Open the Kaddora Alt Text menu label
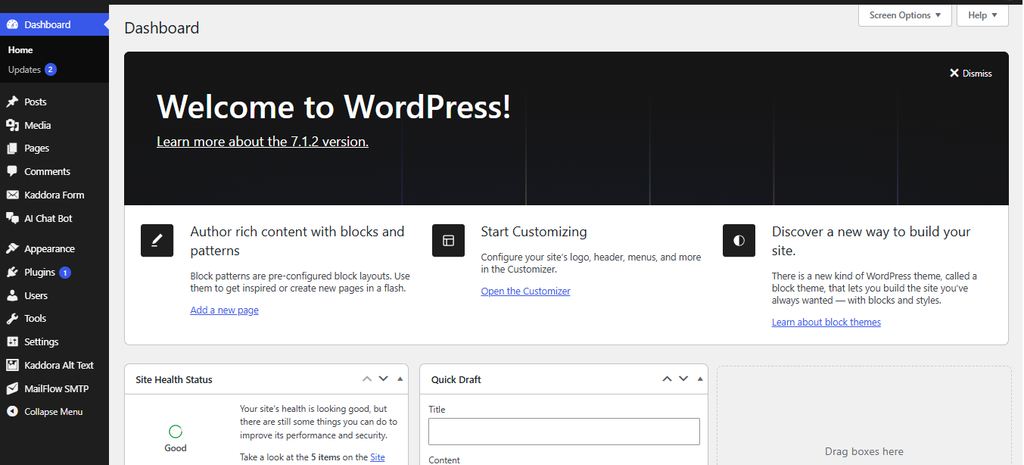The width and height of the screenshot is (1024, 465). pyautogui.click(x=59, y=365)
